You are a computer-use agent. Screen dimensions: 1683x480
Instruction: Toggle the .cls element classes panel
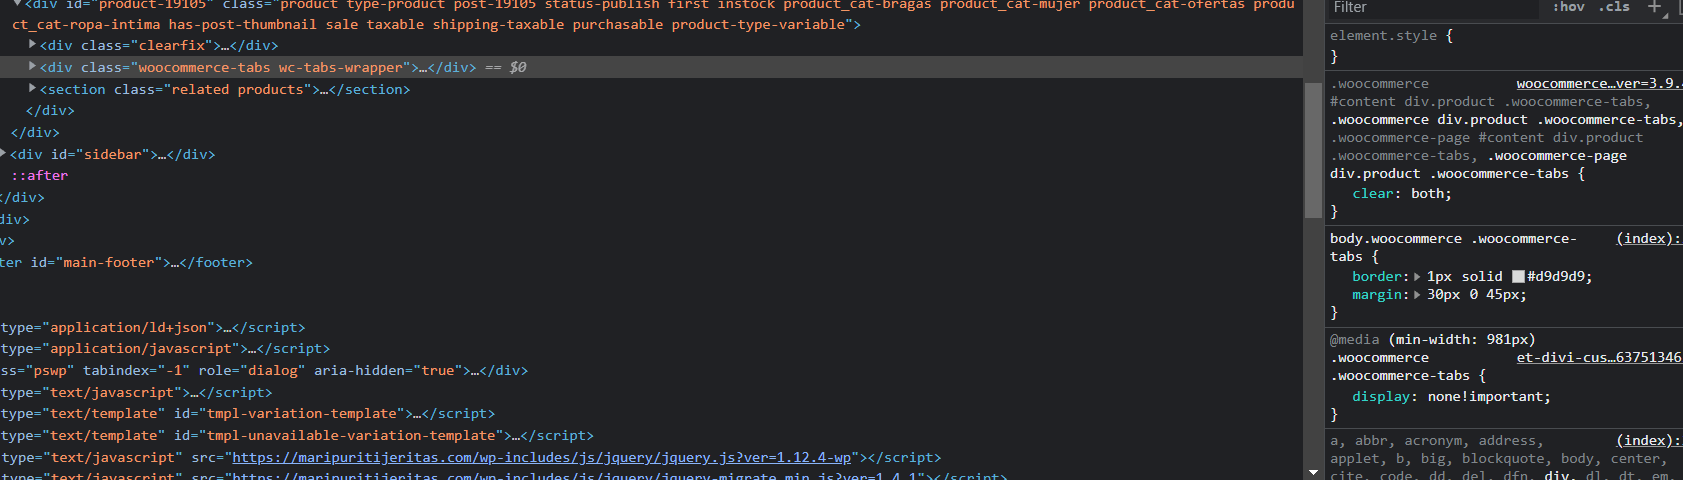pyautogui.click(x=1614, y=6)
